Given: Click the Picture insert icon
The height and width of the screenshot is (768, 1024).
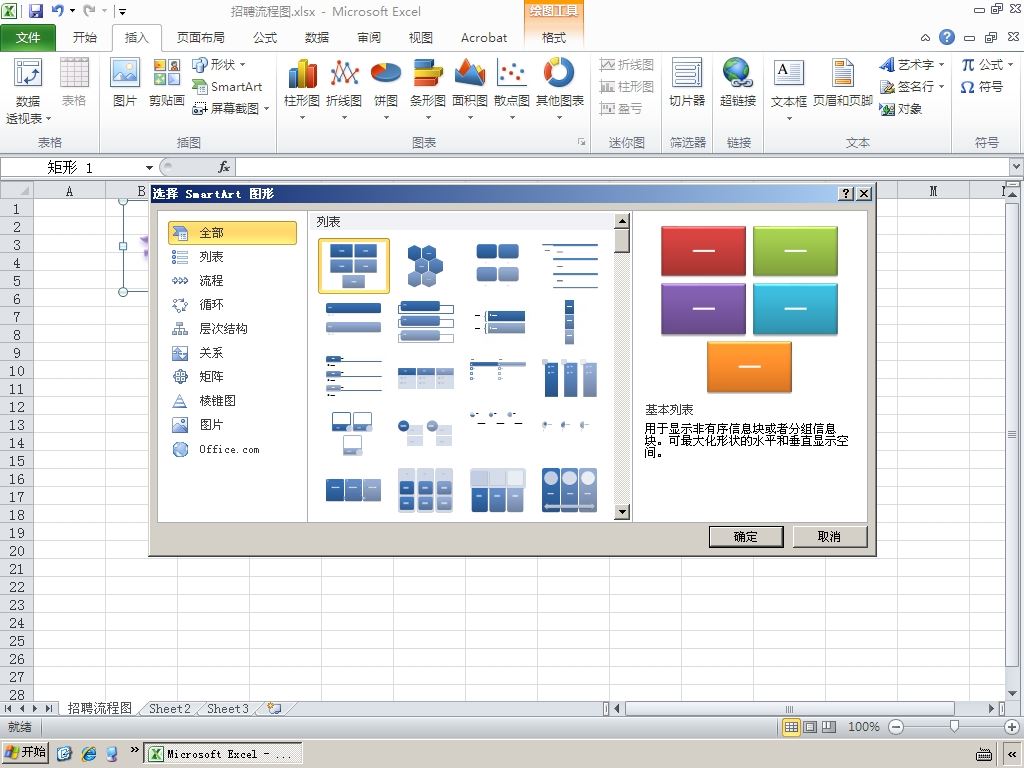Looking at the screenshot, I should pyautogui.click(x=125, y=82).
